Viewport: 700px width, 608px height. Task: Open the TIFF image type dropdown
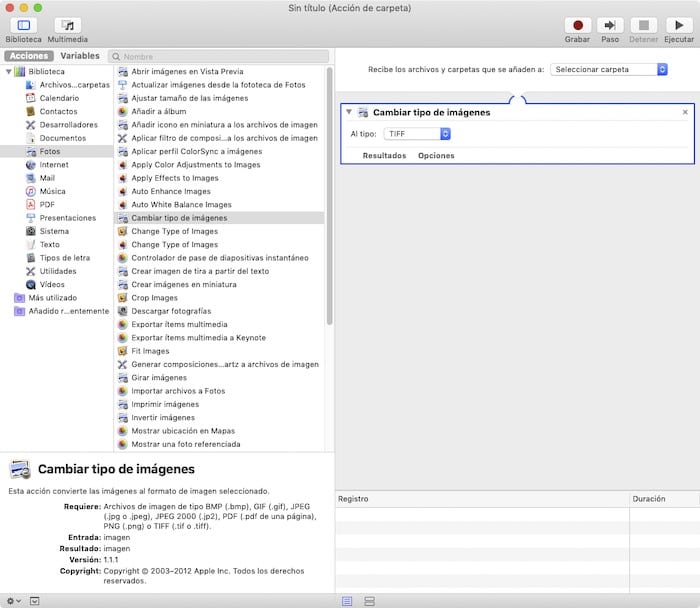[x=417, y=133]
